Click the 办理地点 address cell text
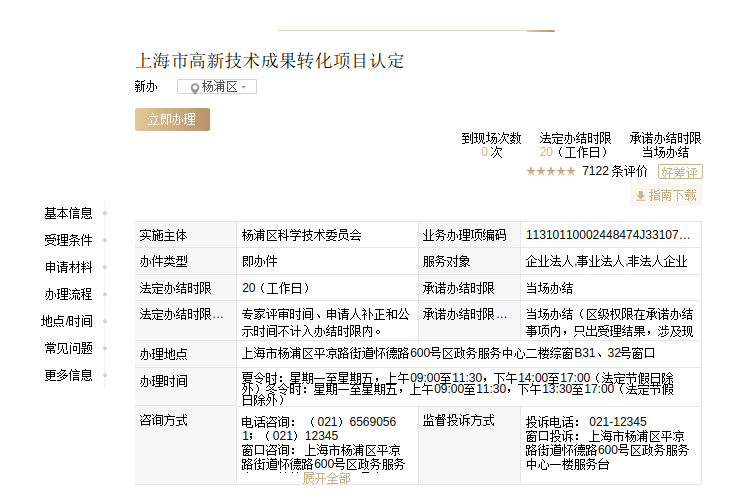 tap(448, 353)
